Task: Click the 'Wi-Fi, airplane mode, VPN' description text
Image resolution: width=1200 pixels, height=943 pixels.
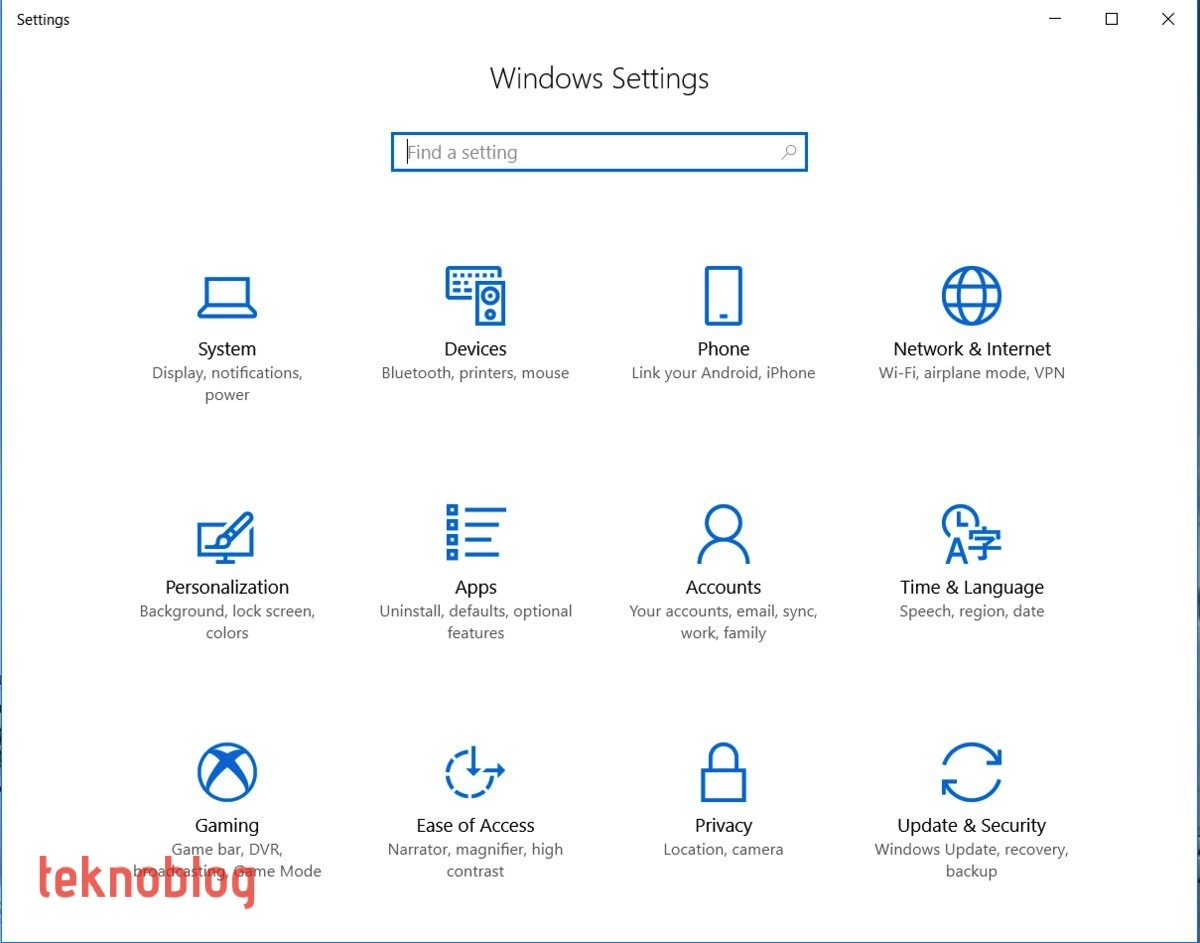Action: tap(971, 373)
